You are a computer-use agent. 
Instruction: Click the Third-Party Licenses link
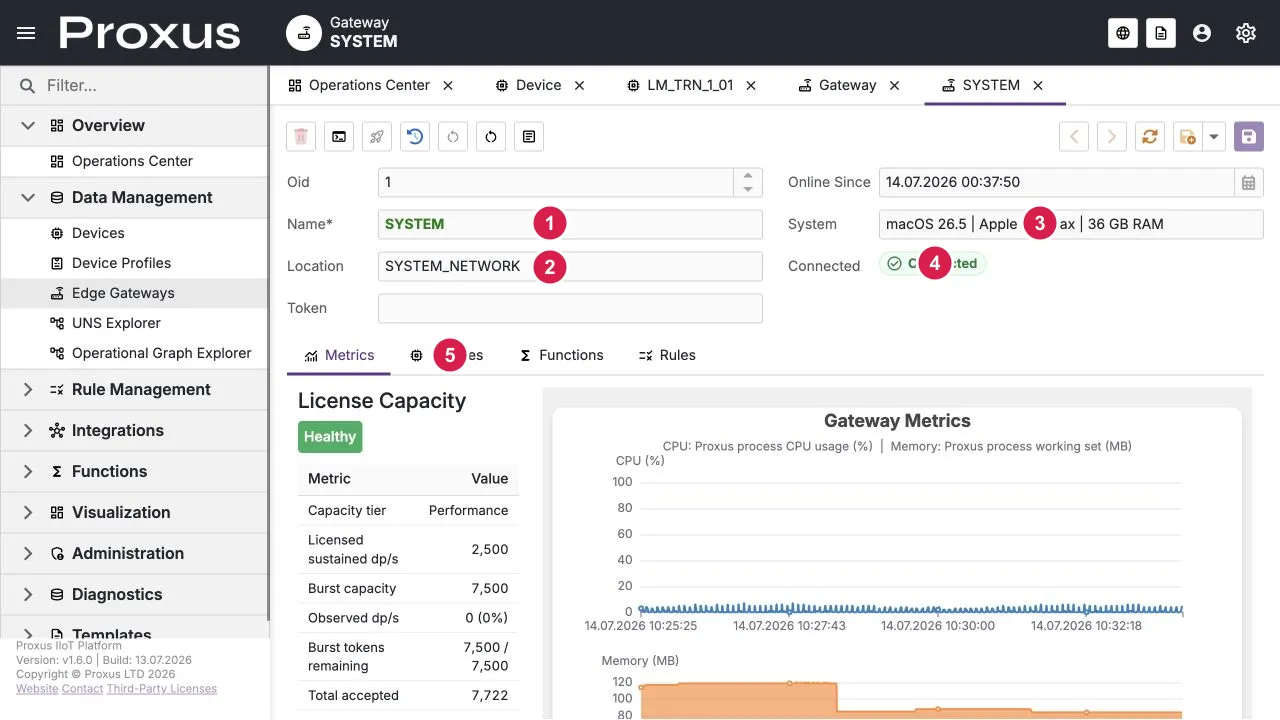(x=162, y=689)
